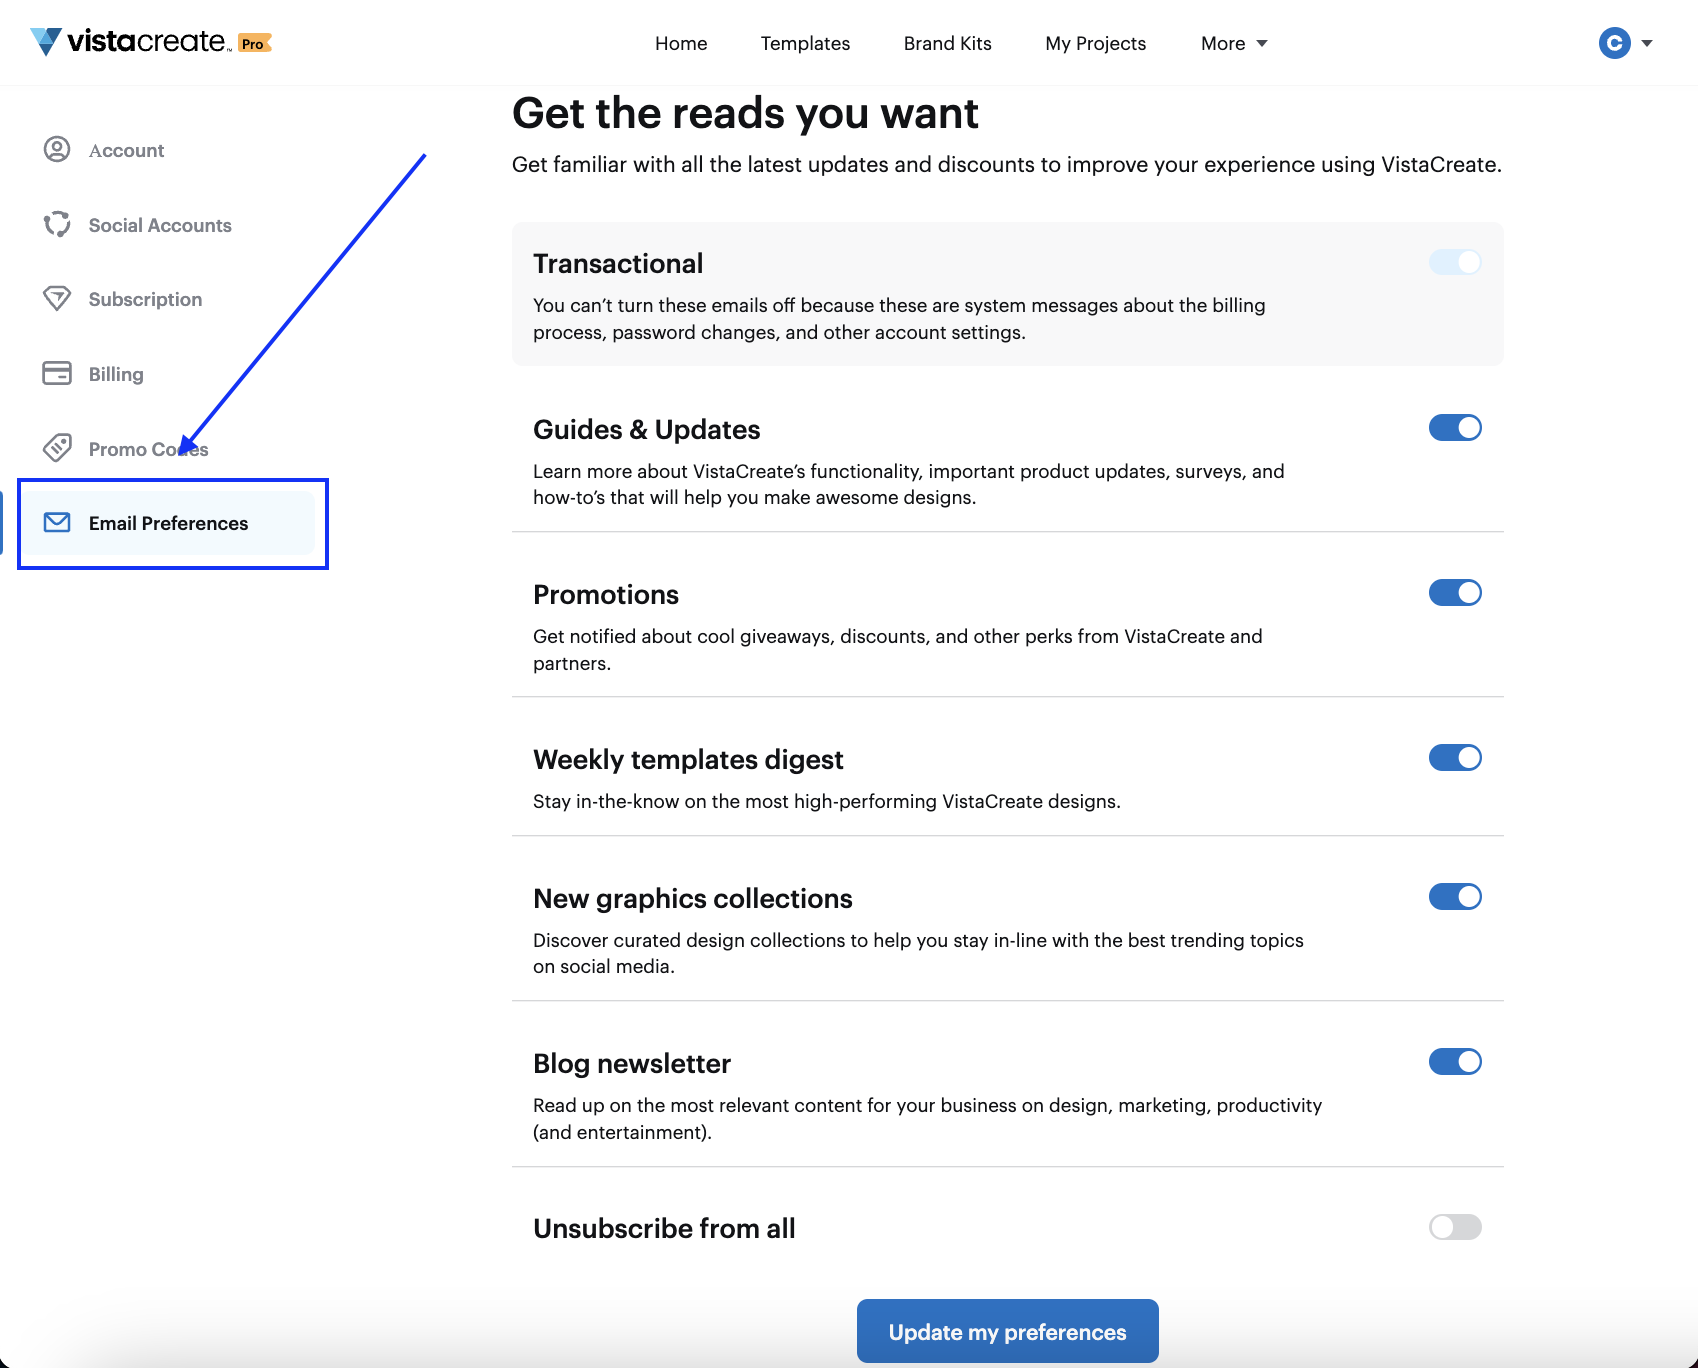The image size is (1698, 1368).
Task: Click the VistaCreate logo icon
Action: coord(46,42)
